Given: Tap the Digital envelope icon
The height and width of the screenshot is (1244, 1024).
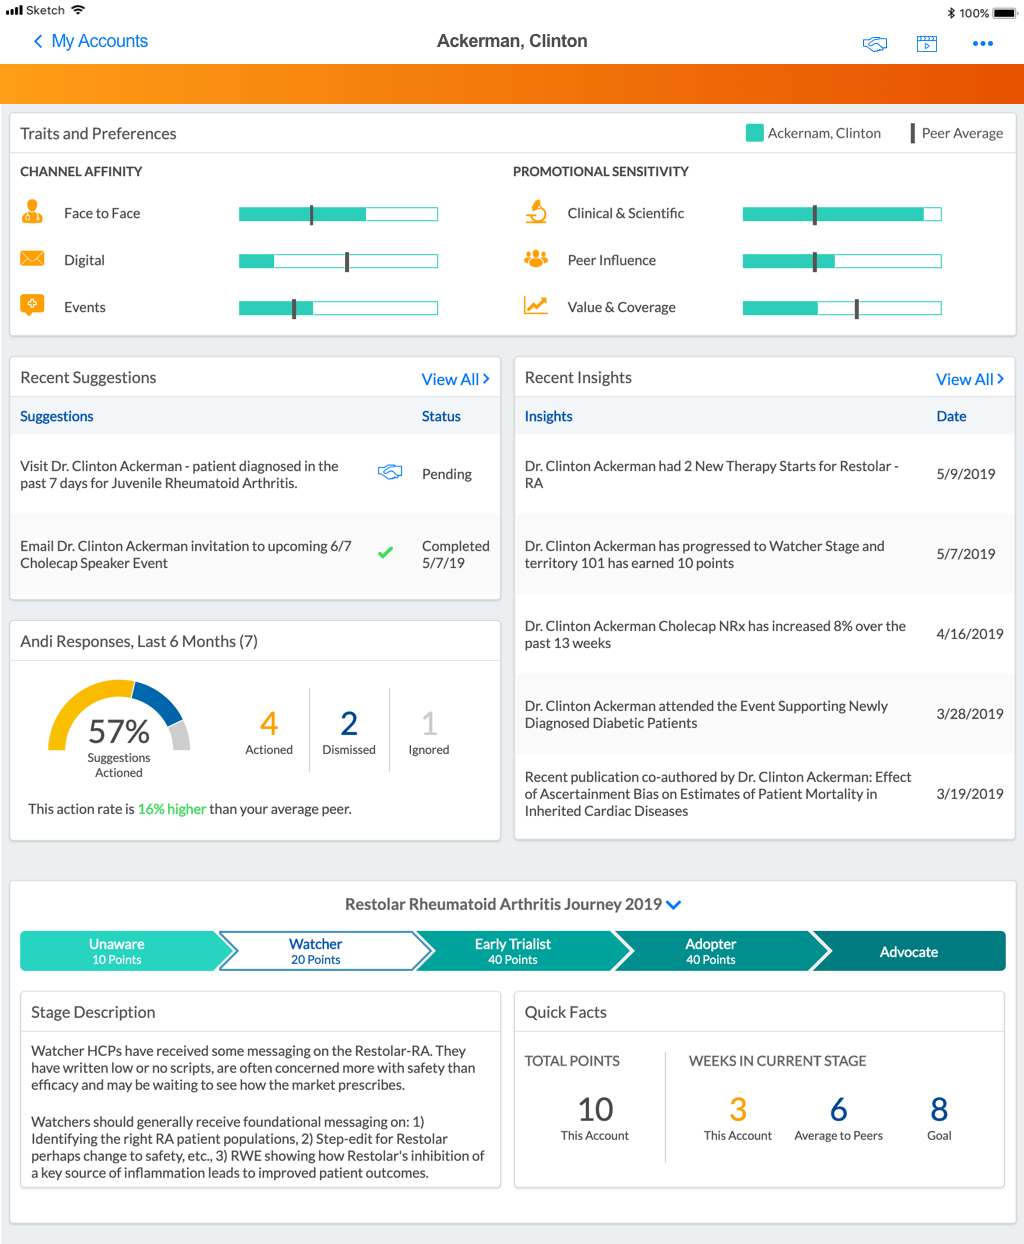Looking at the screenshot, I should pyautogui.click(x=33, y=259).
